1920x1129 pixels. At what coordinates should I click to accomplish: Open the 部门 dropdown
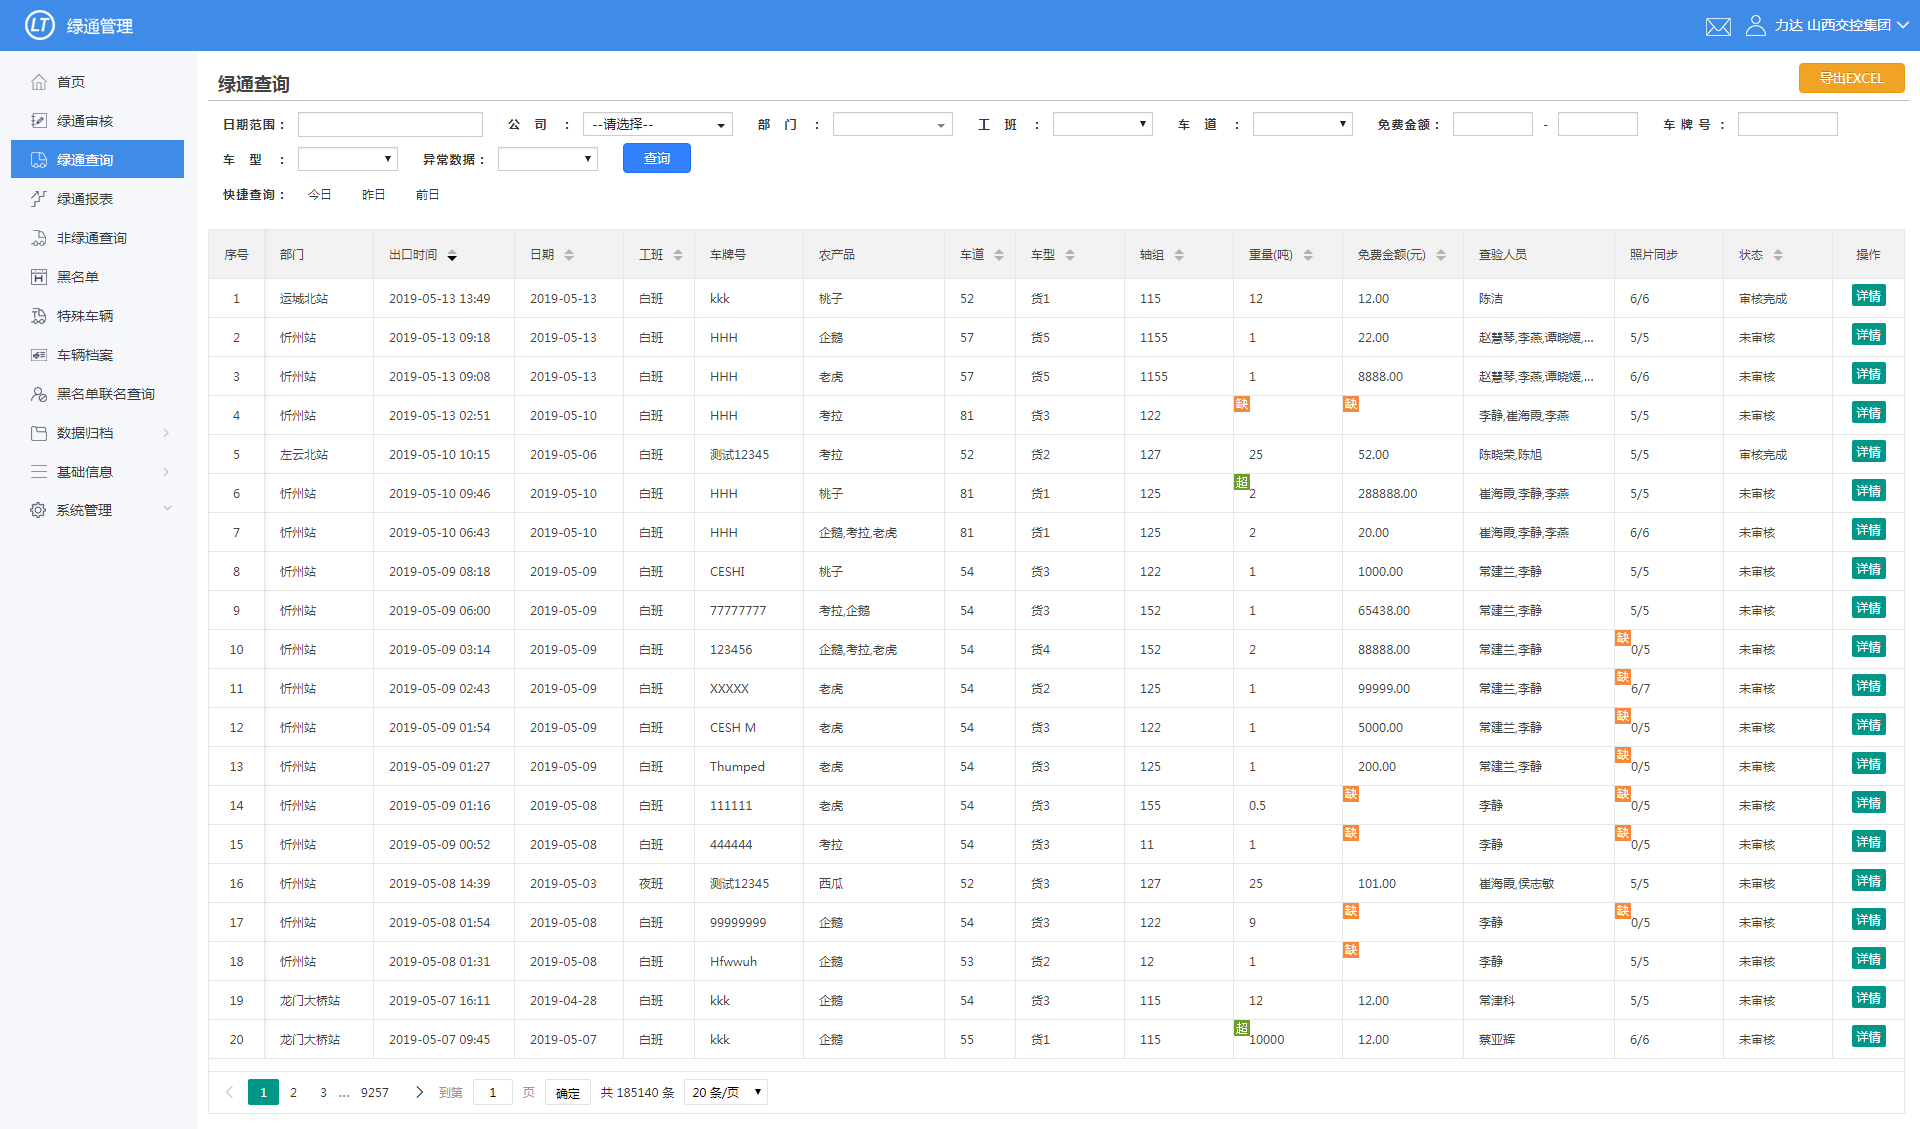point(893,124)
